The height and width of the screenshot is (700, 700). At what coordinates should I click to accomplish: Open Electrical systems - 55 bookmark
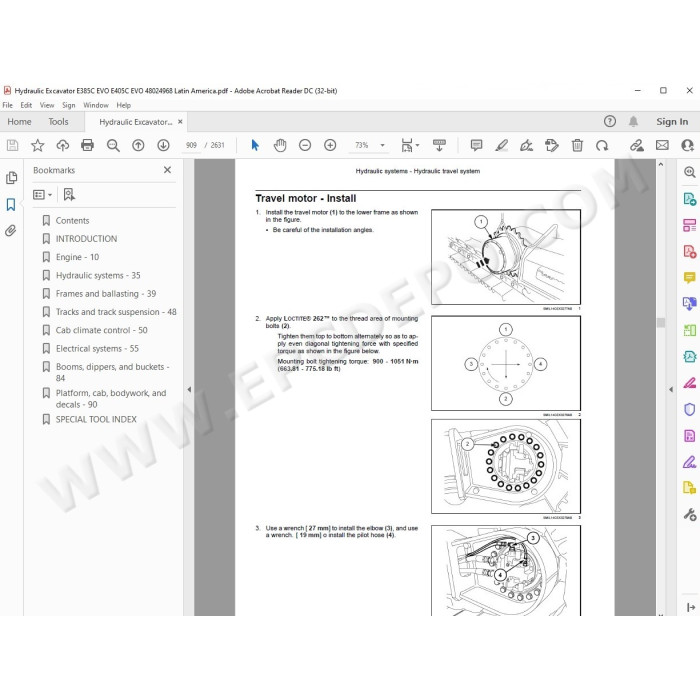[x=97, y=349]
